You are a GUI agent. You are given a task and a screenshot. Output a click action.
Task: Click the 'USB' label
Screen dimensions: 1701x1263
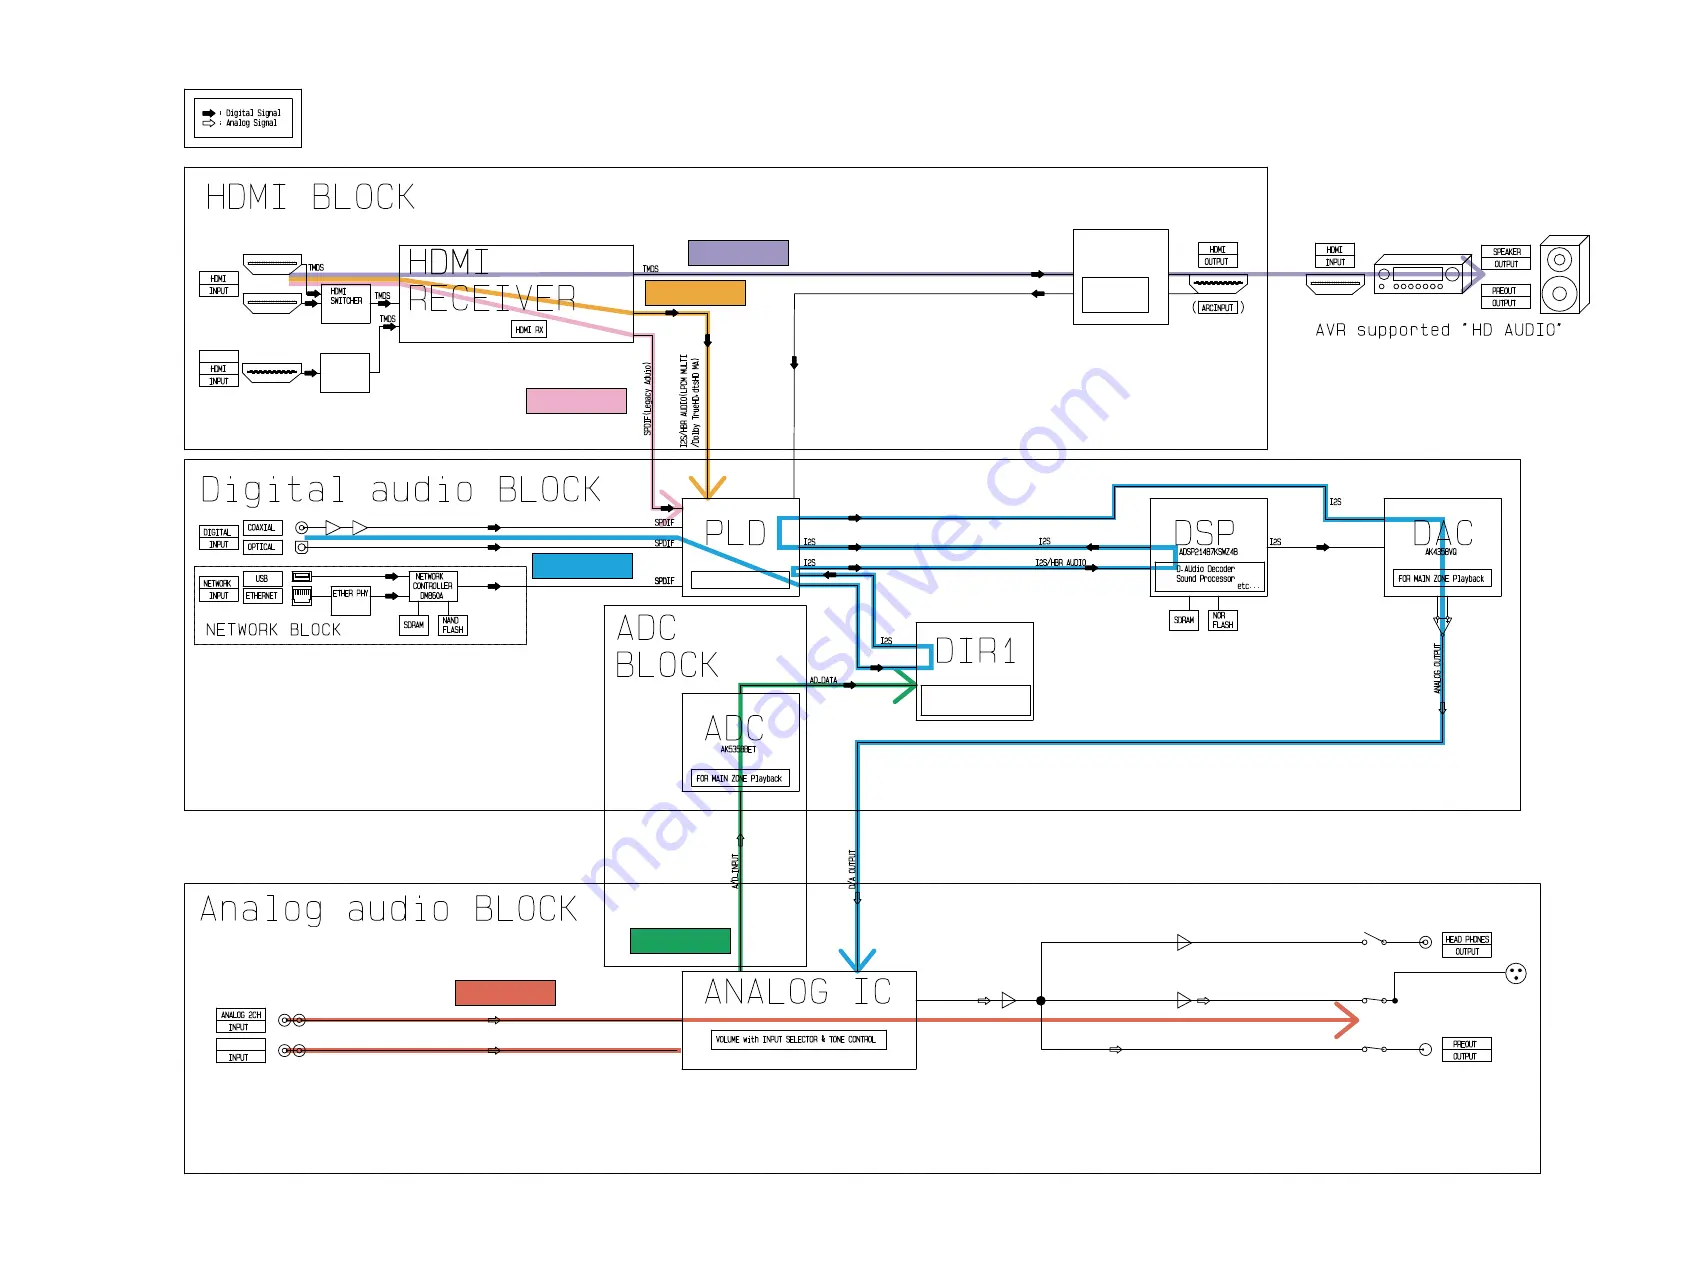pos(262,578)
